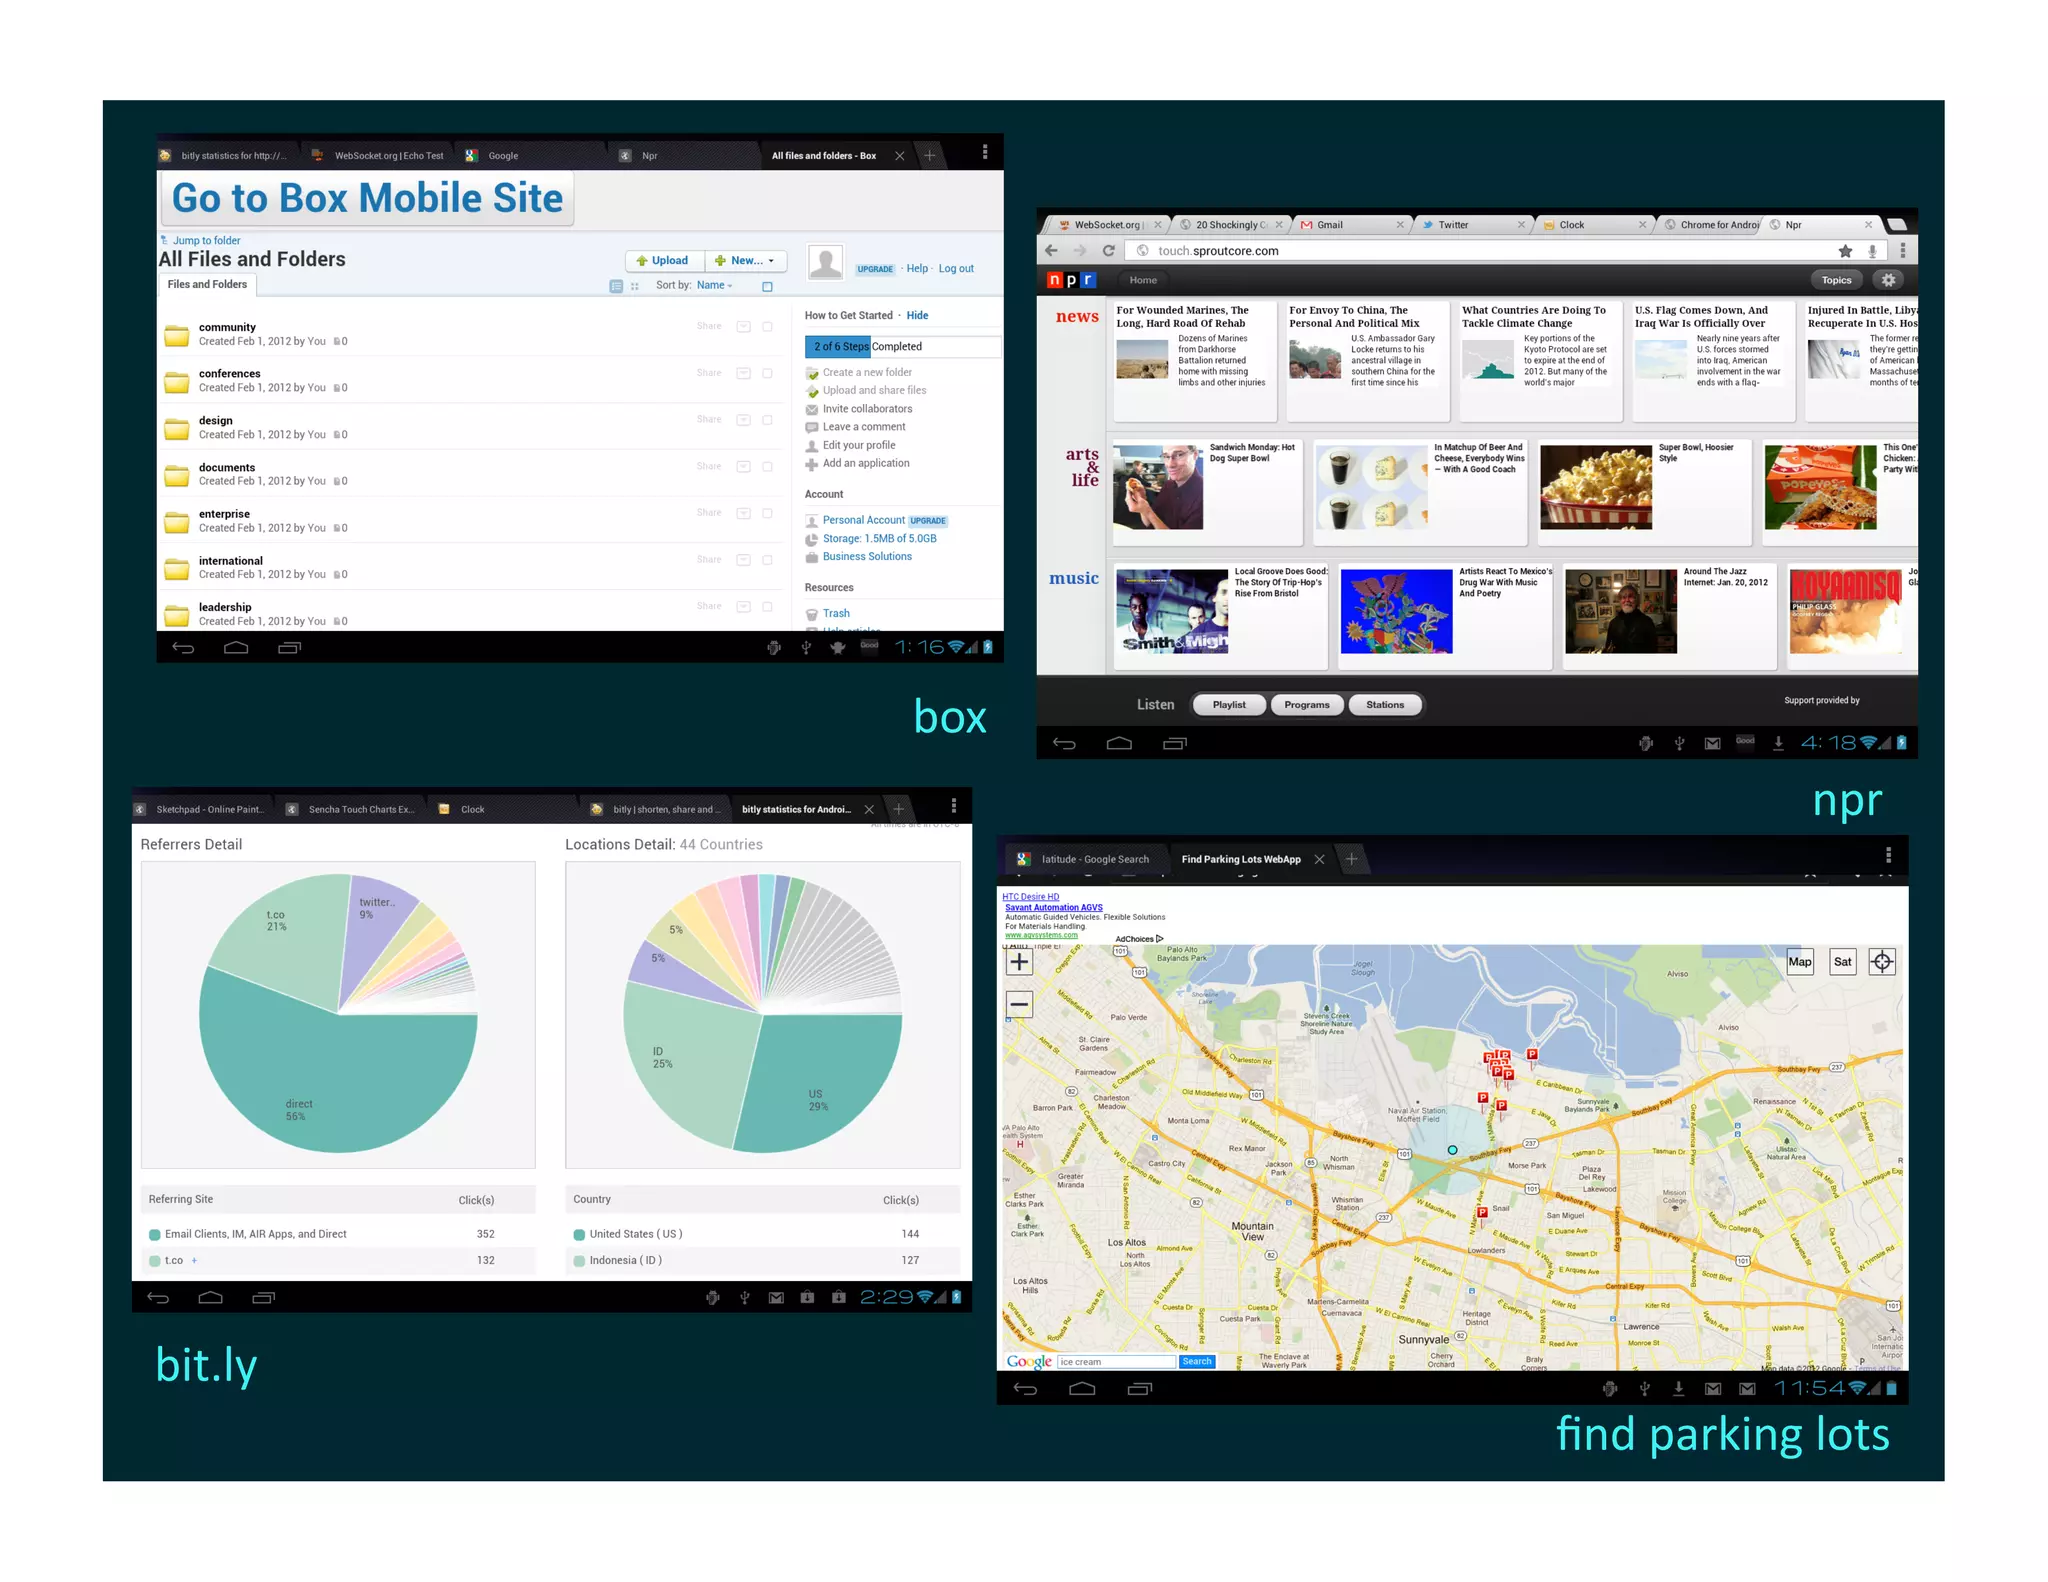Check the community folder checkbox
The height and width of the screenshot is (1582, 2048).
(767, 326)
